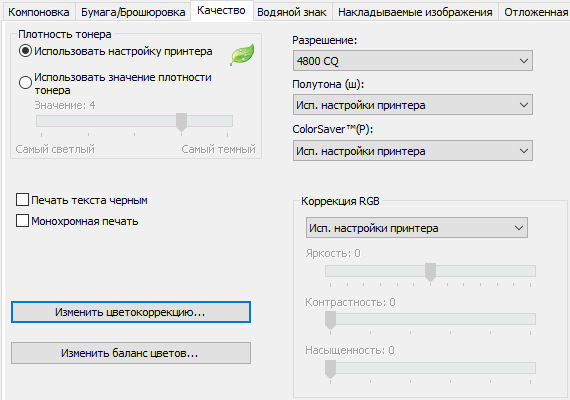The height and width of the screenshot is (400, 570).
Task: Click the ColorSaver™(P): label
Action: pos(333,129)
